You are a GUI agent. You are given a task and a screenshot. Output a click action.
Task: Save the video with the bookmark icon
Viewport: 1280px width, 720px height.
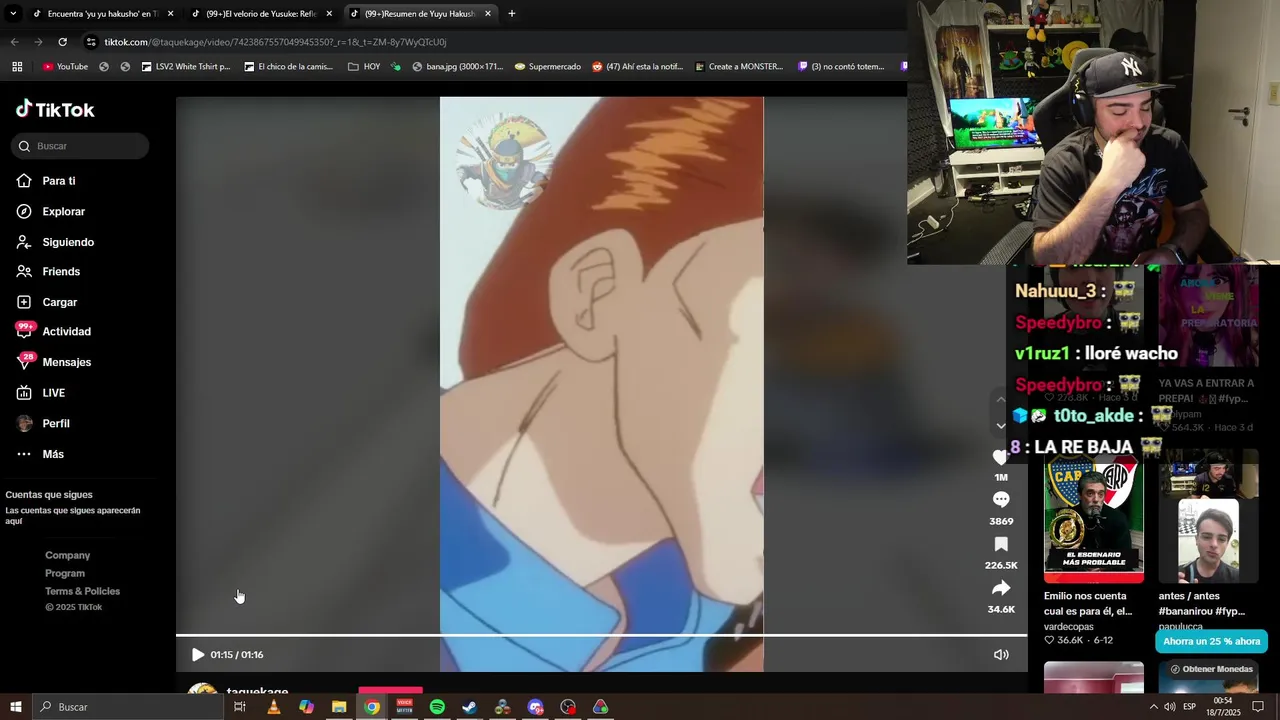click(1001, 545)
